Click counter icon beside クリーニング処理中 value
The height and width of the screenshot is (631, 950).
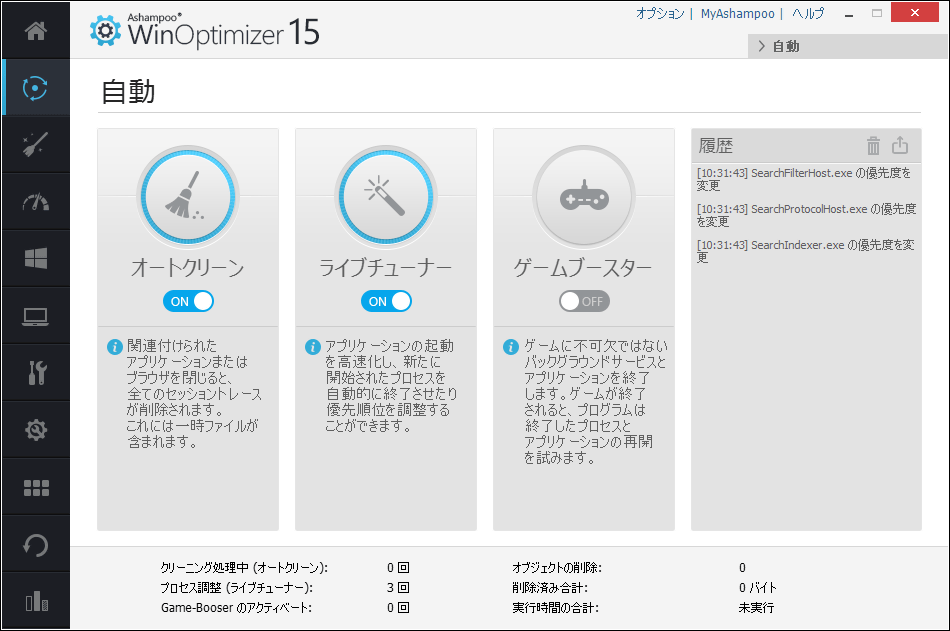point(404,567)
